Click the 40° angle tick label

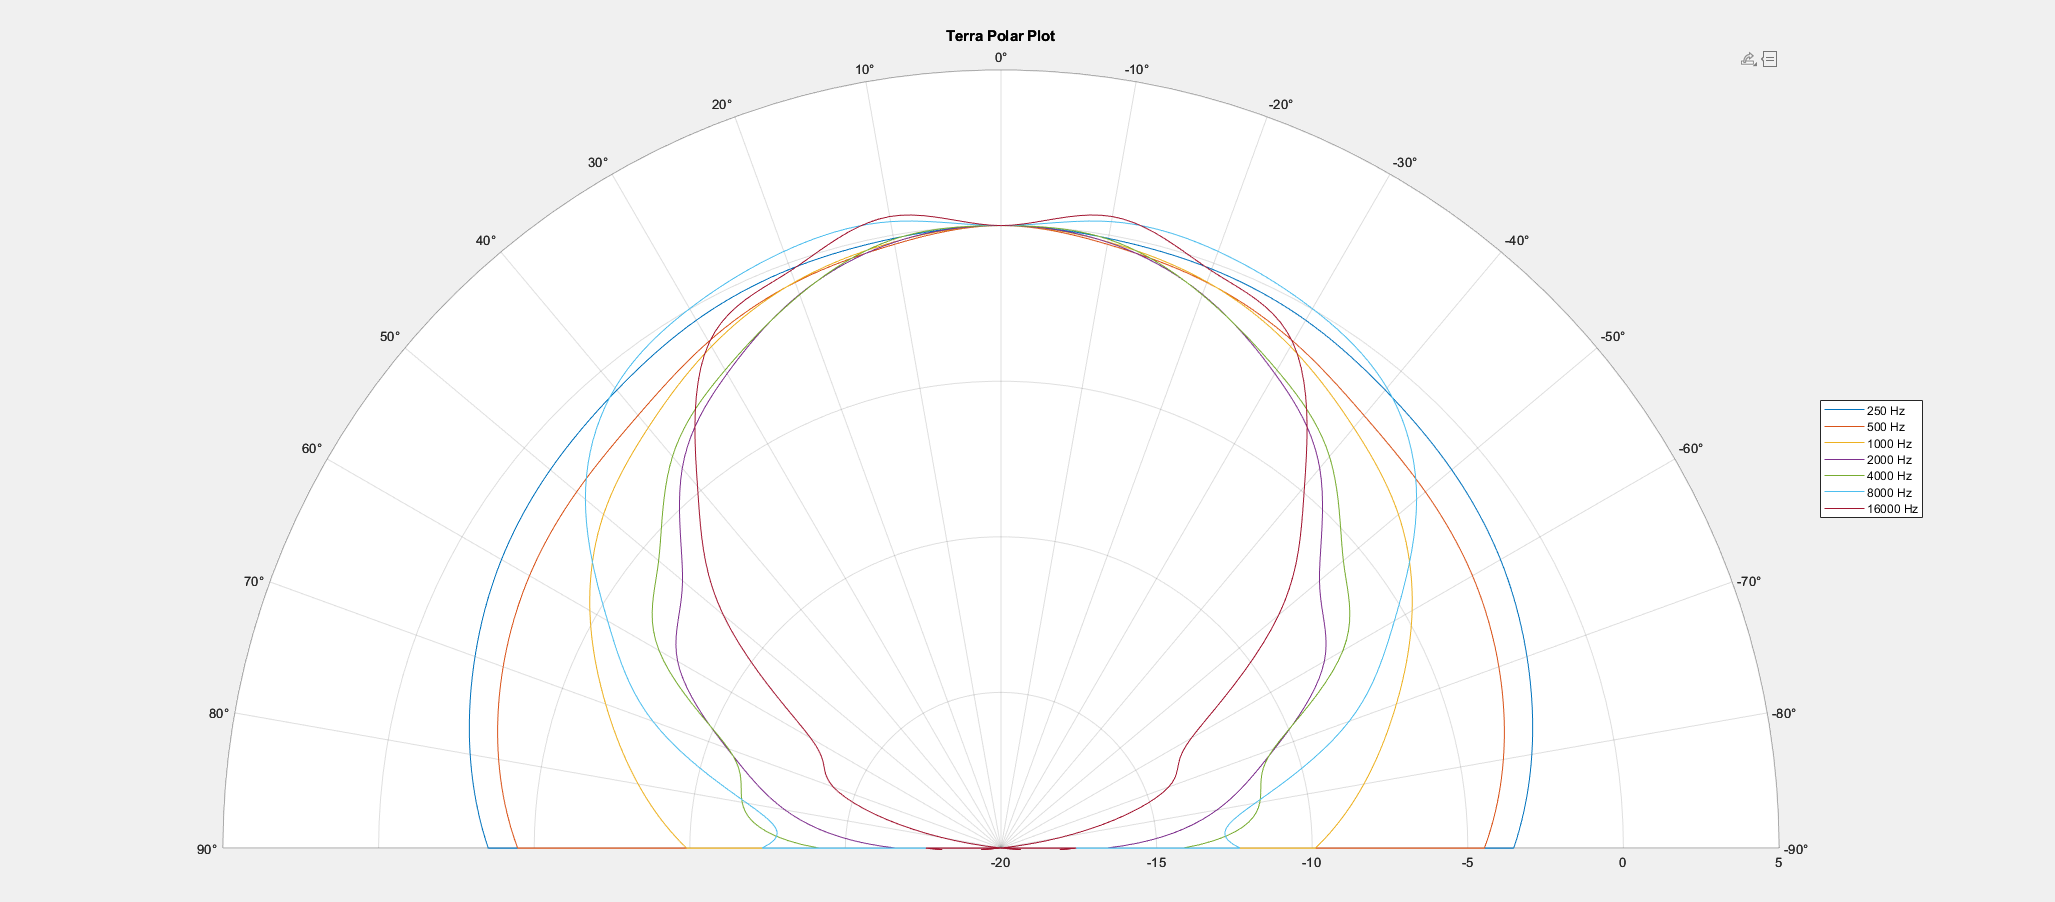coord(486,241)
